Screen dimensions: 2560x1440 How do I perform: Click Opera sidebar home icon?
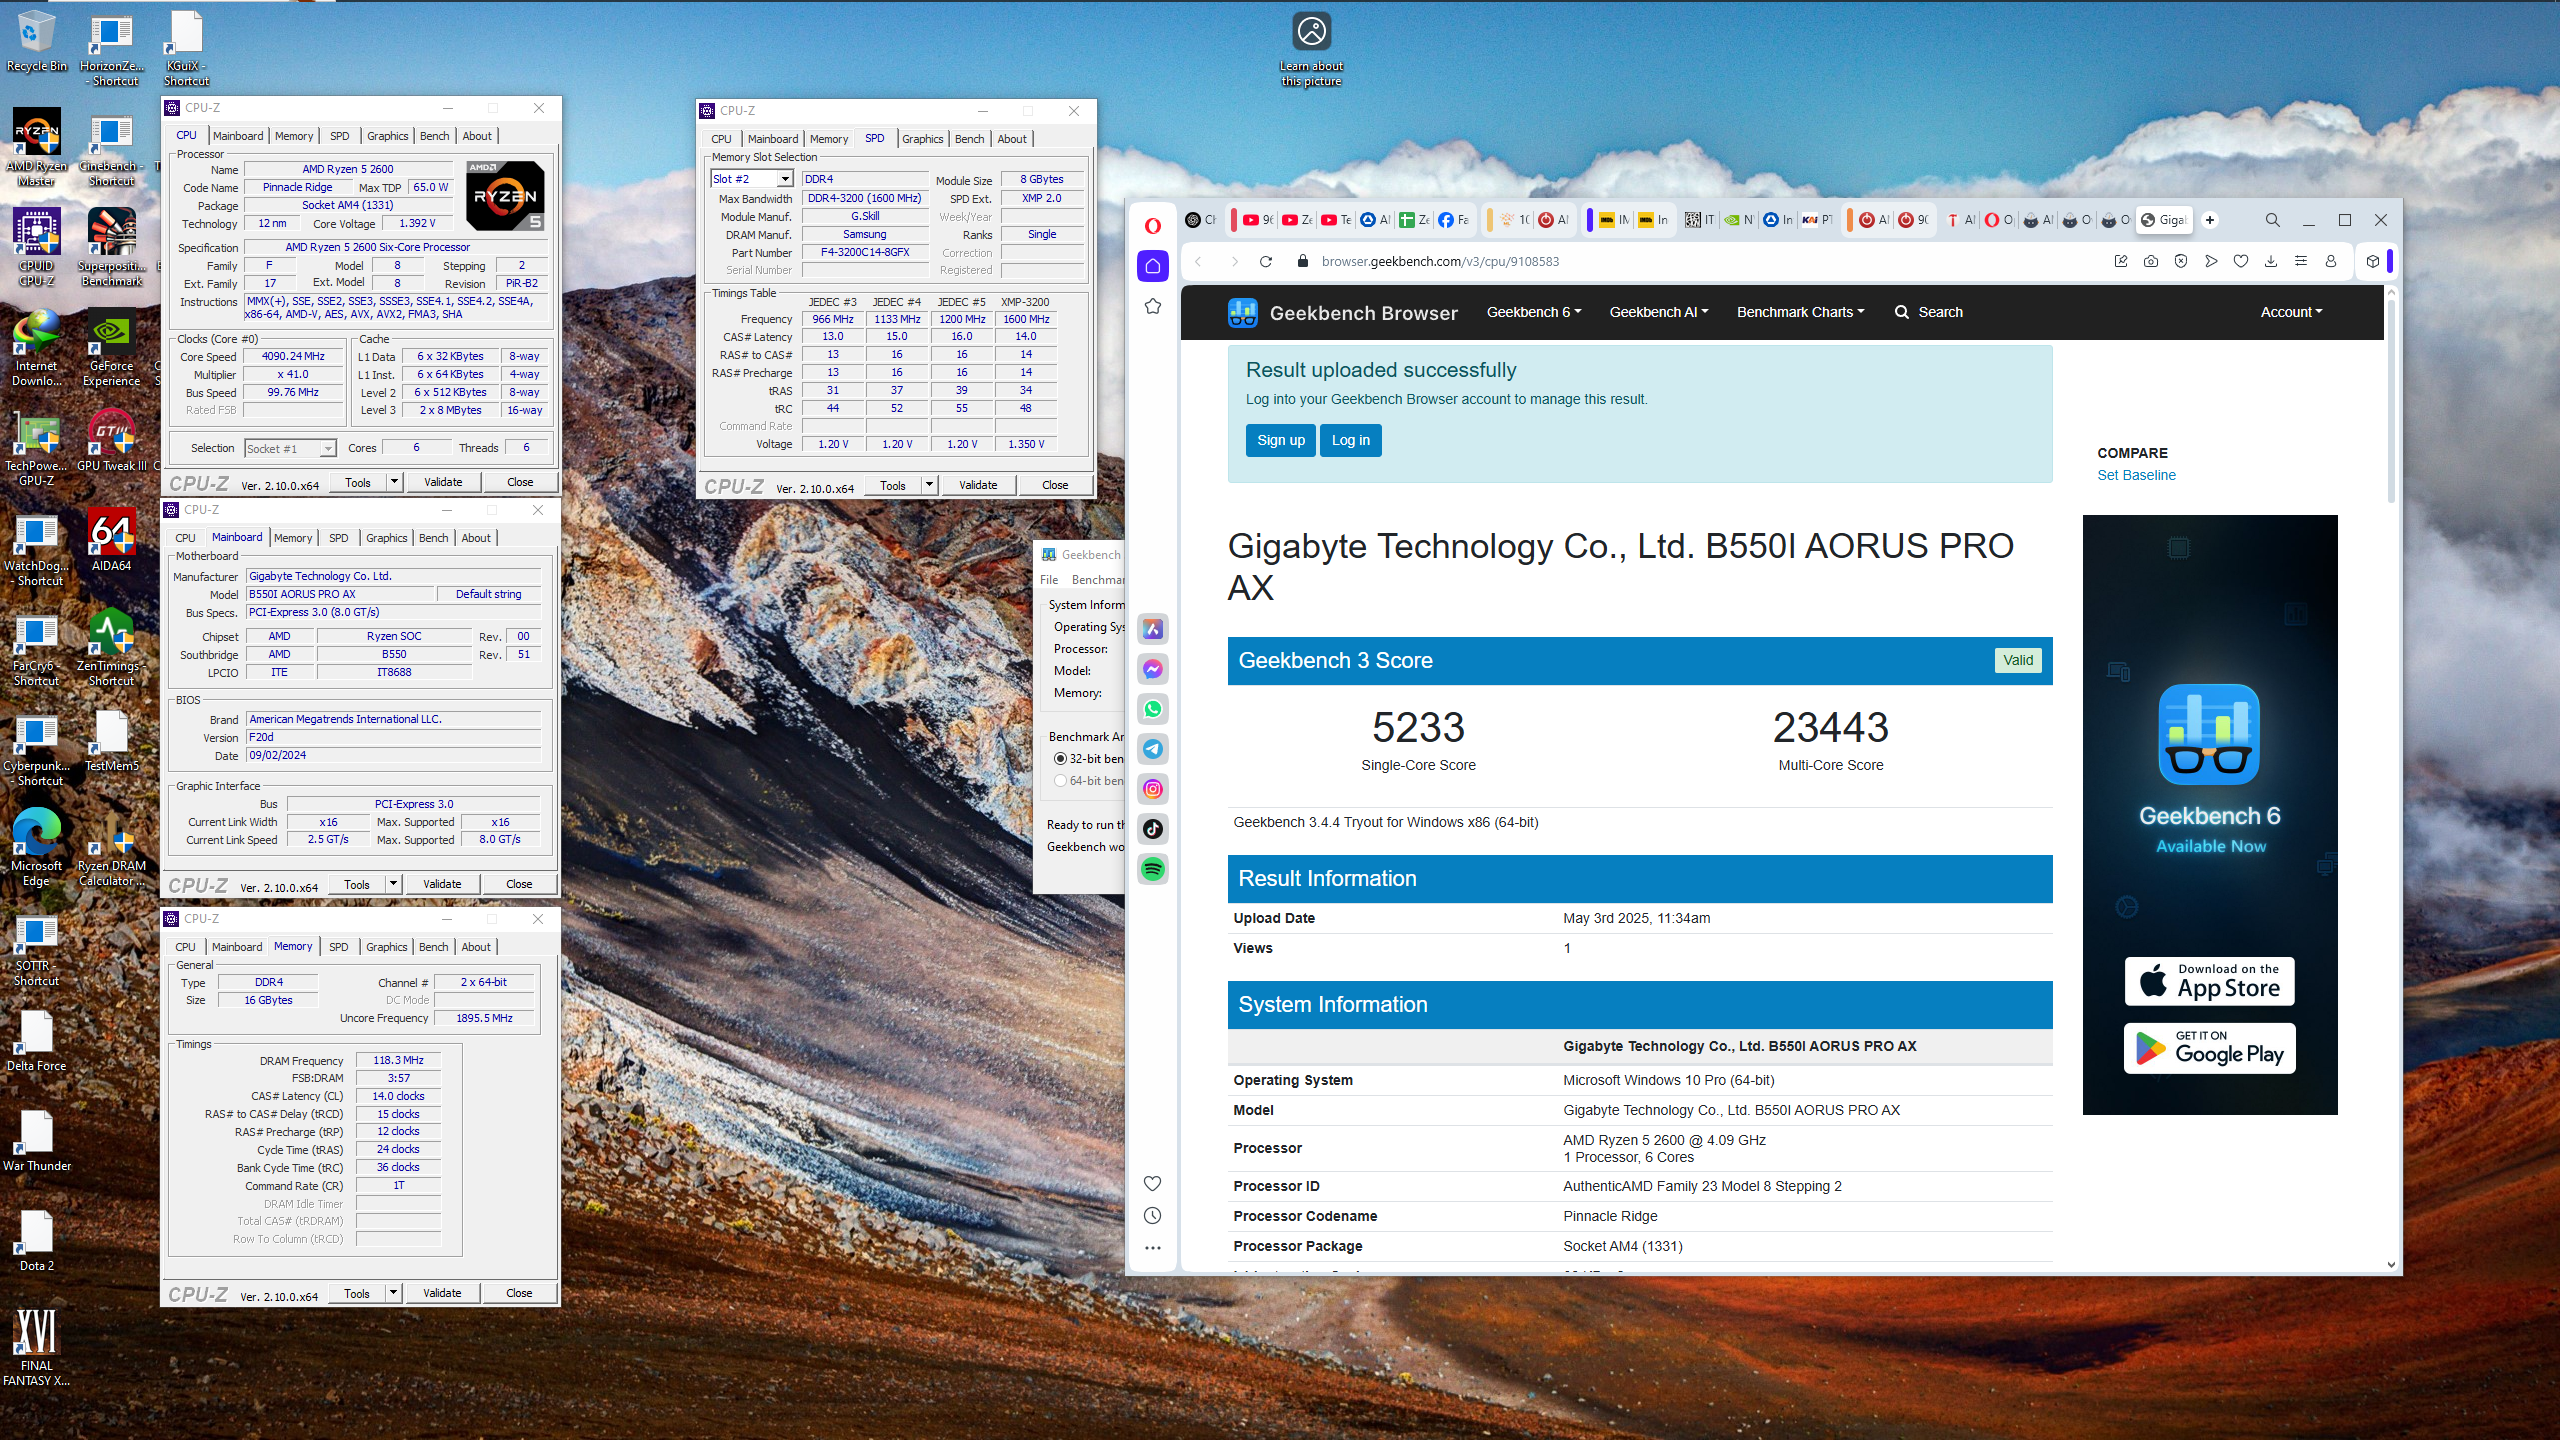(x=1153, y=266)
